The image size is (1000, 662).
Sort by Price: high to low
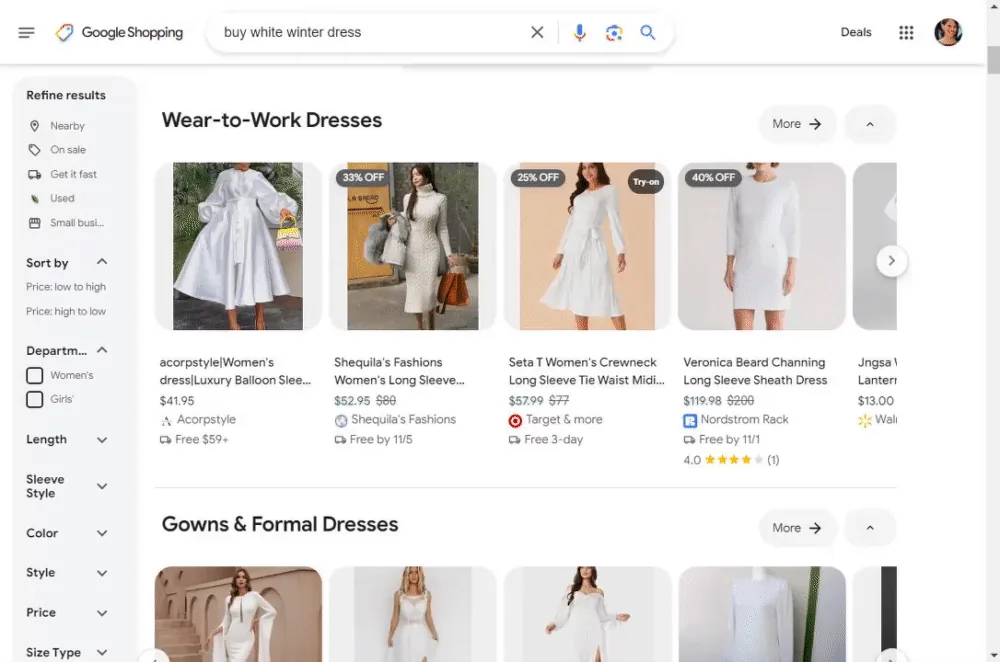point(66,311)
